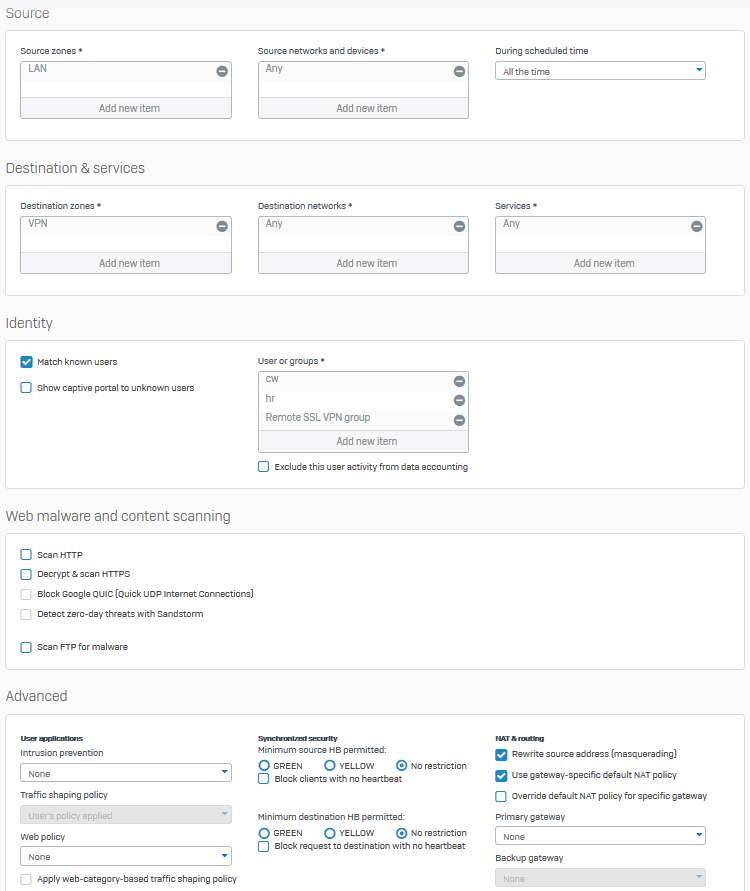Select GREEN for minimum source HB
The height and width of the screenshot is (891, 750).
point(265,766)
